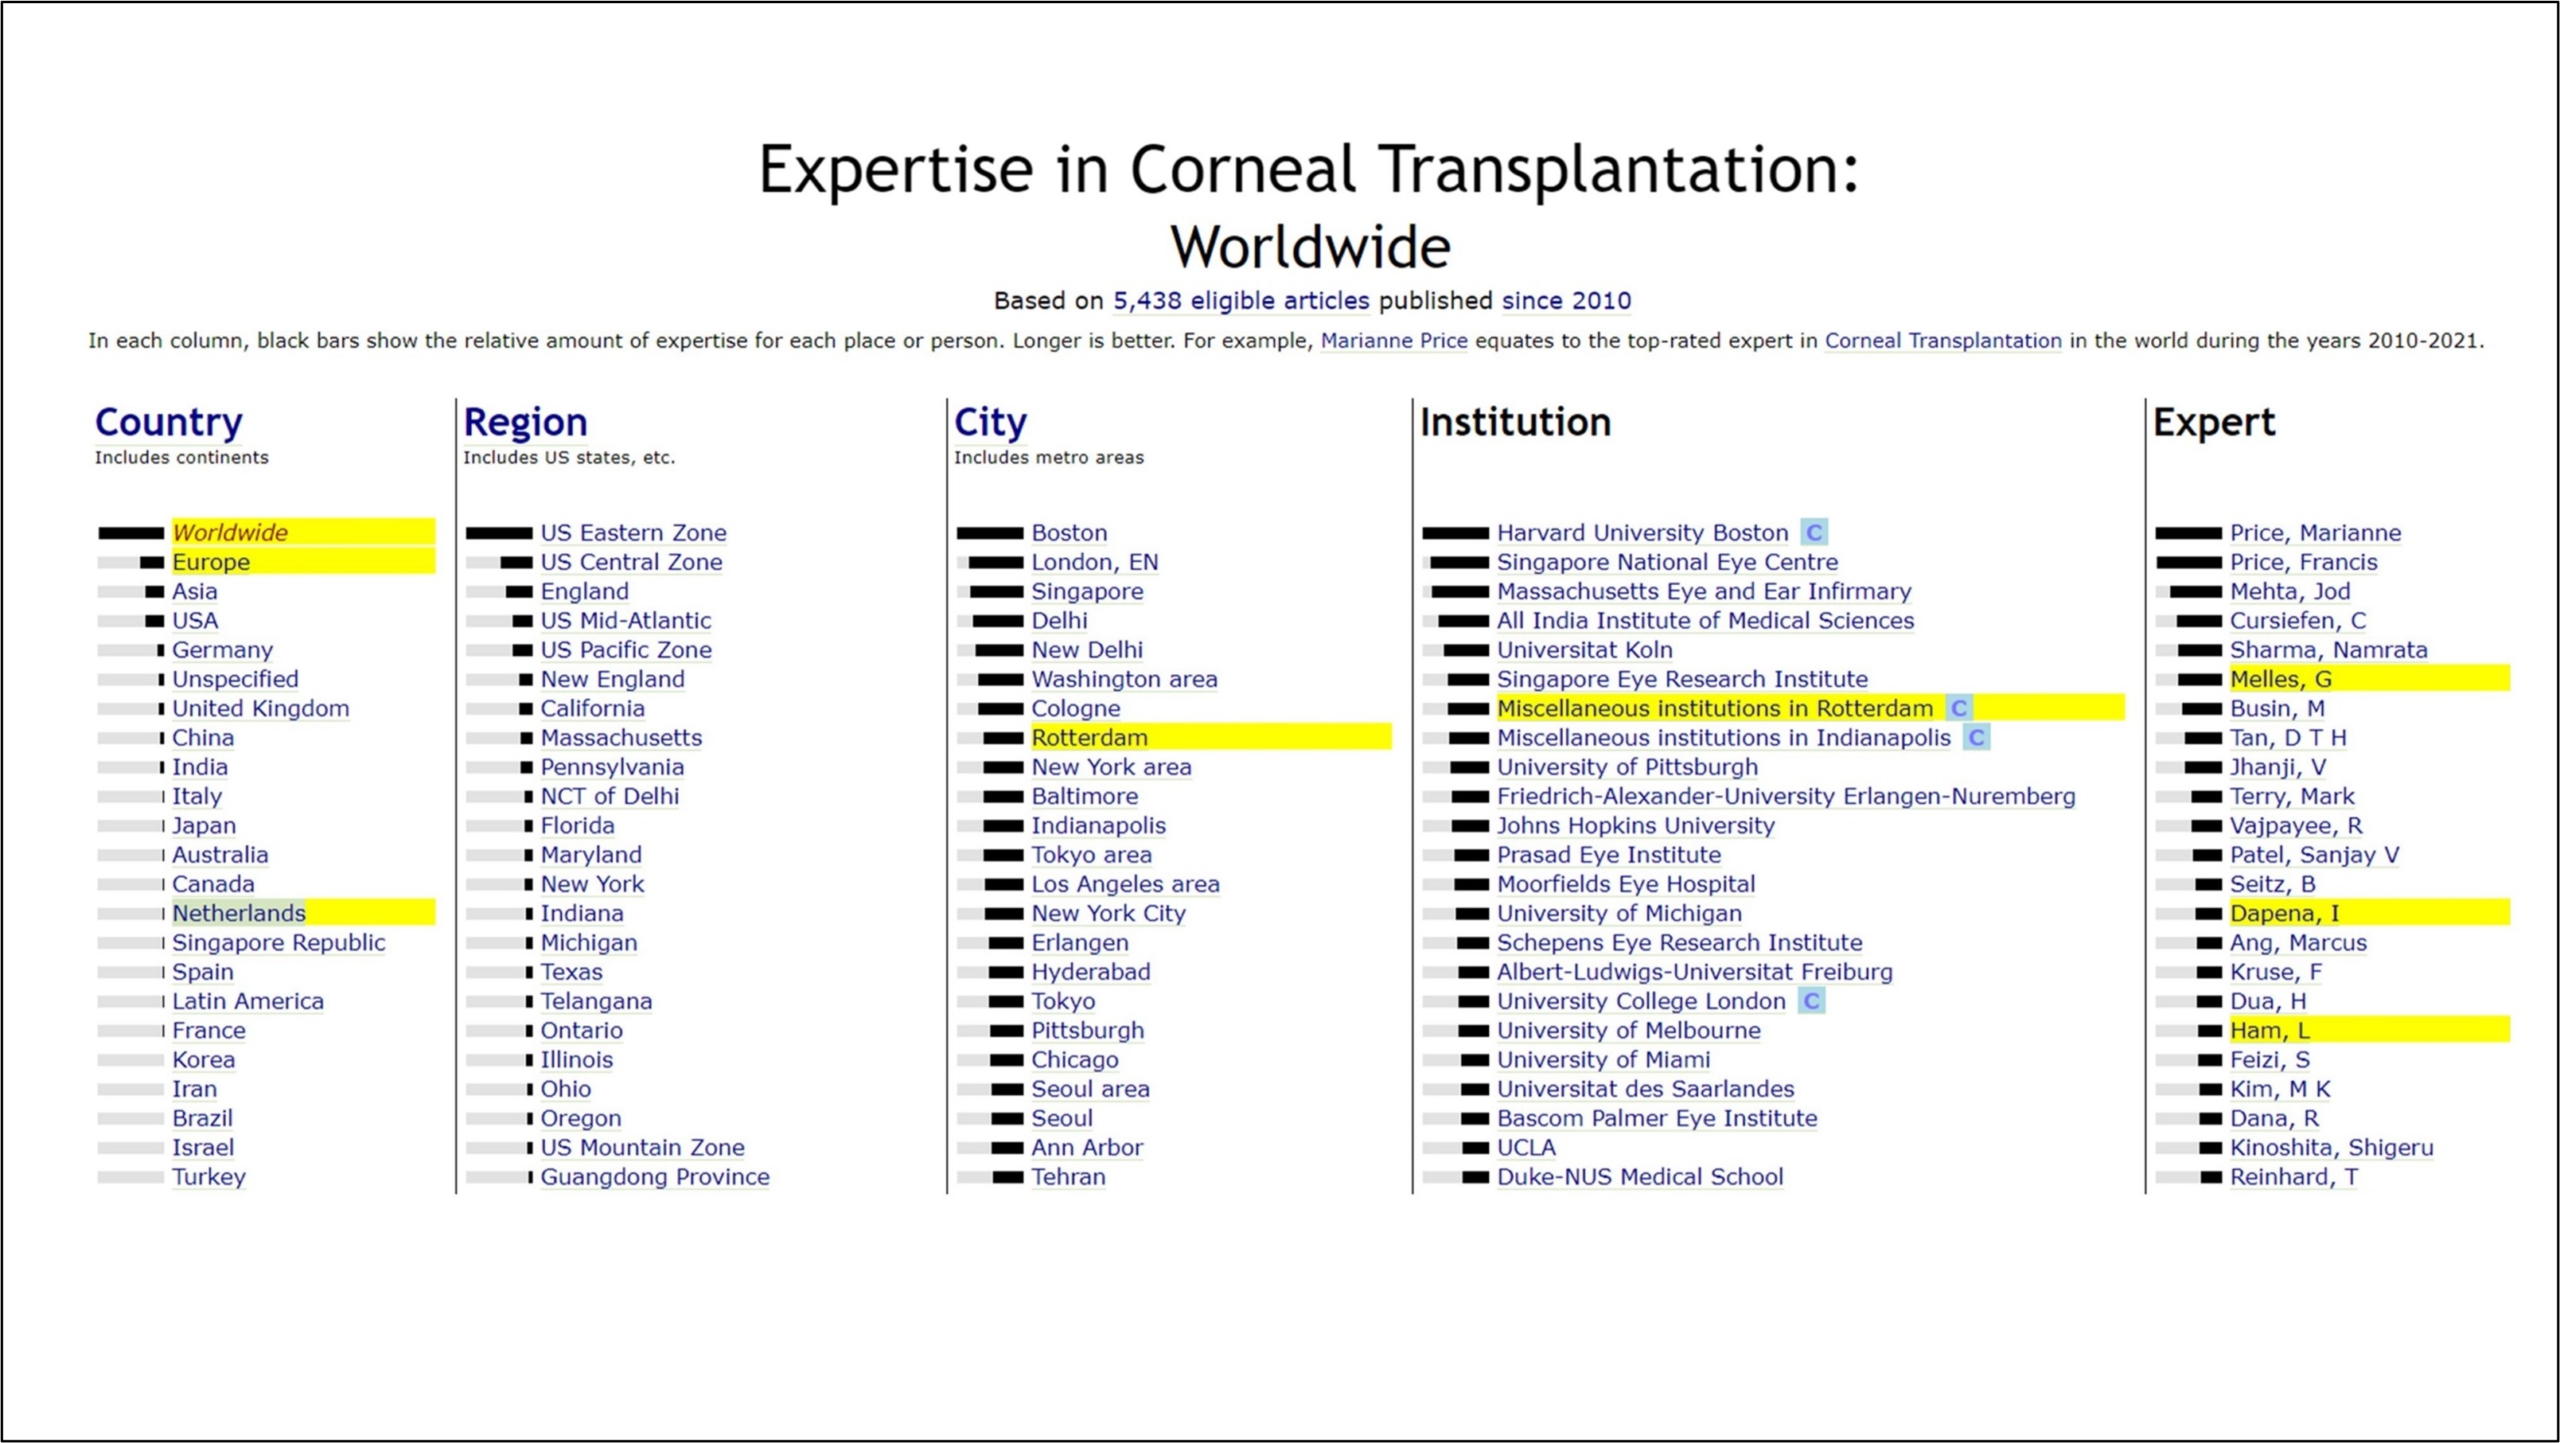
Task: Choose Los Angeles area city
Action: (1125, 884)
